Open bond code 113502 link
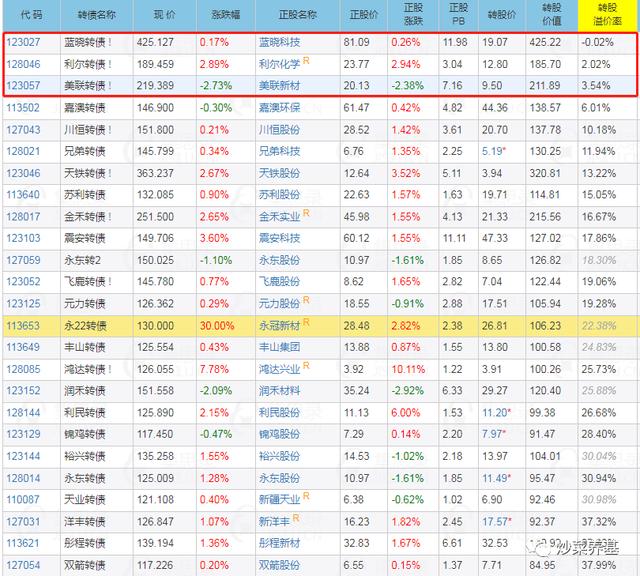 [23, 108]
